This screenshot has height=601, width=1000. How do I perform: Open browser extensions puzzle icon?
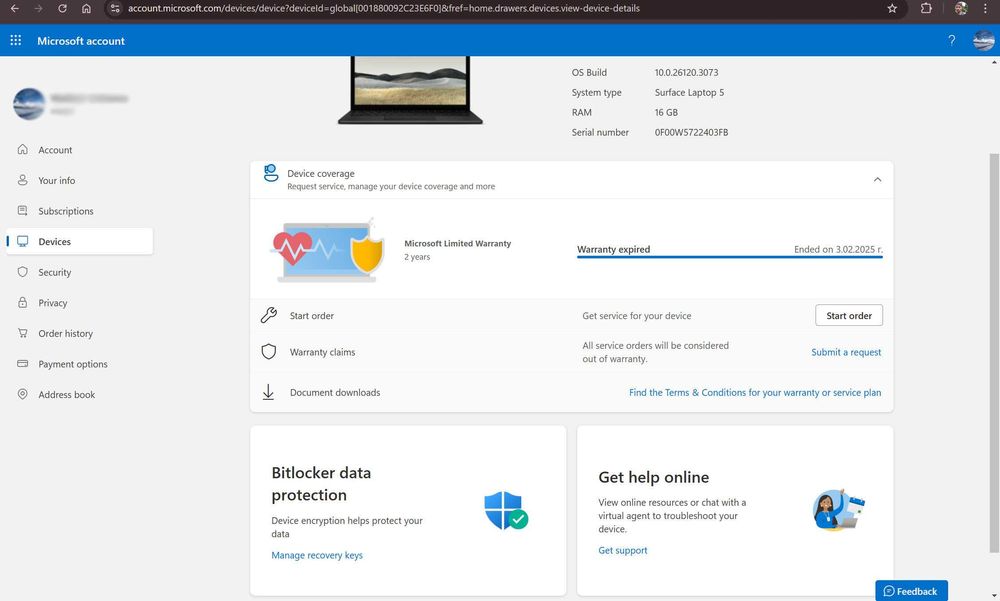click(926, 8)
